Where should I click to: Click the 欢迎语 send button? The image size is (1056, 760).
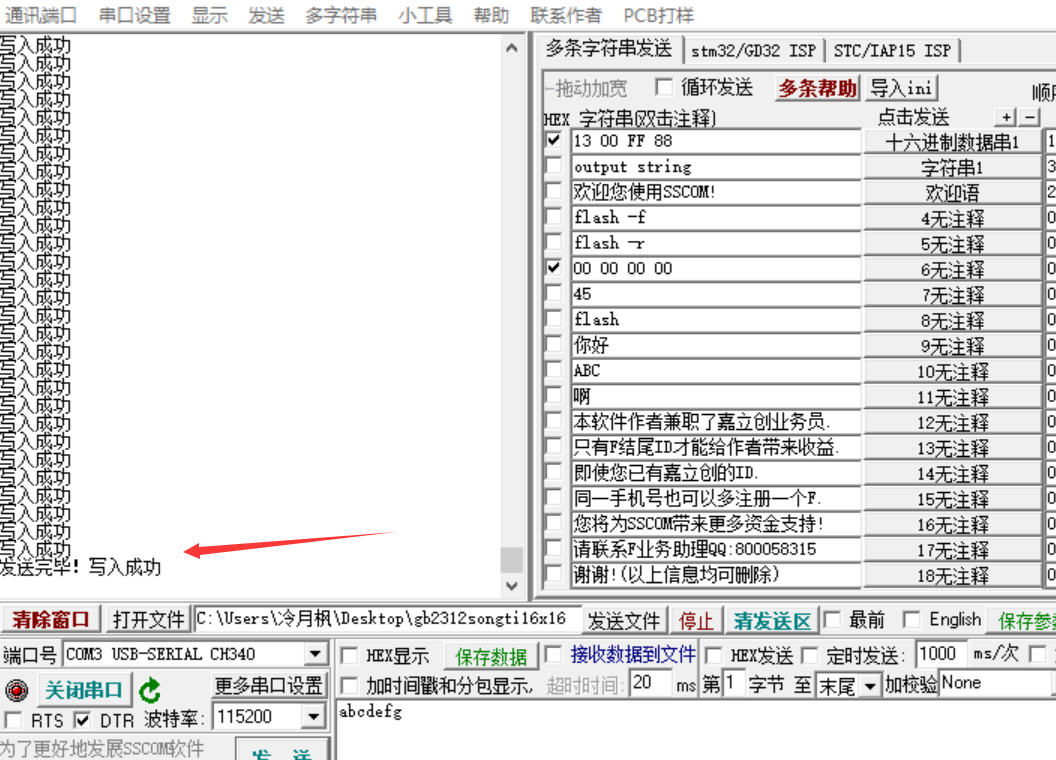point(952,193)
